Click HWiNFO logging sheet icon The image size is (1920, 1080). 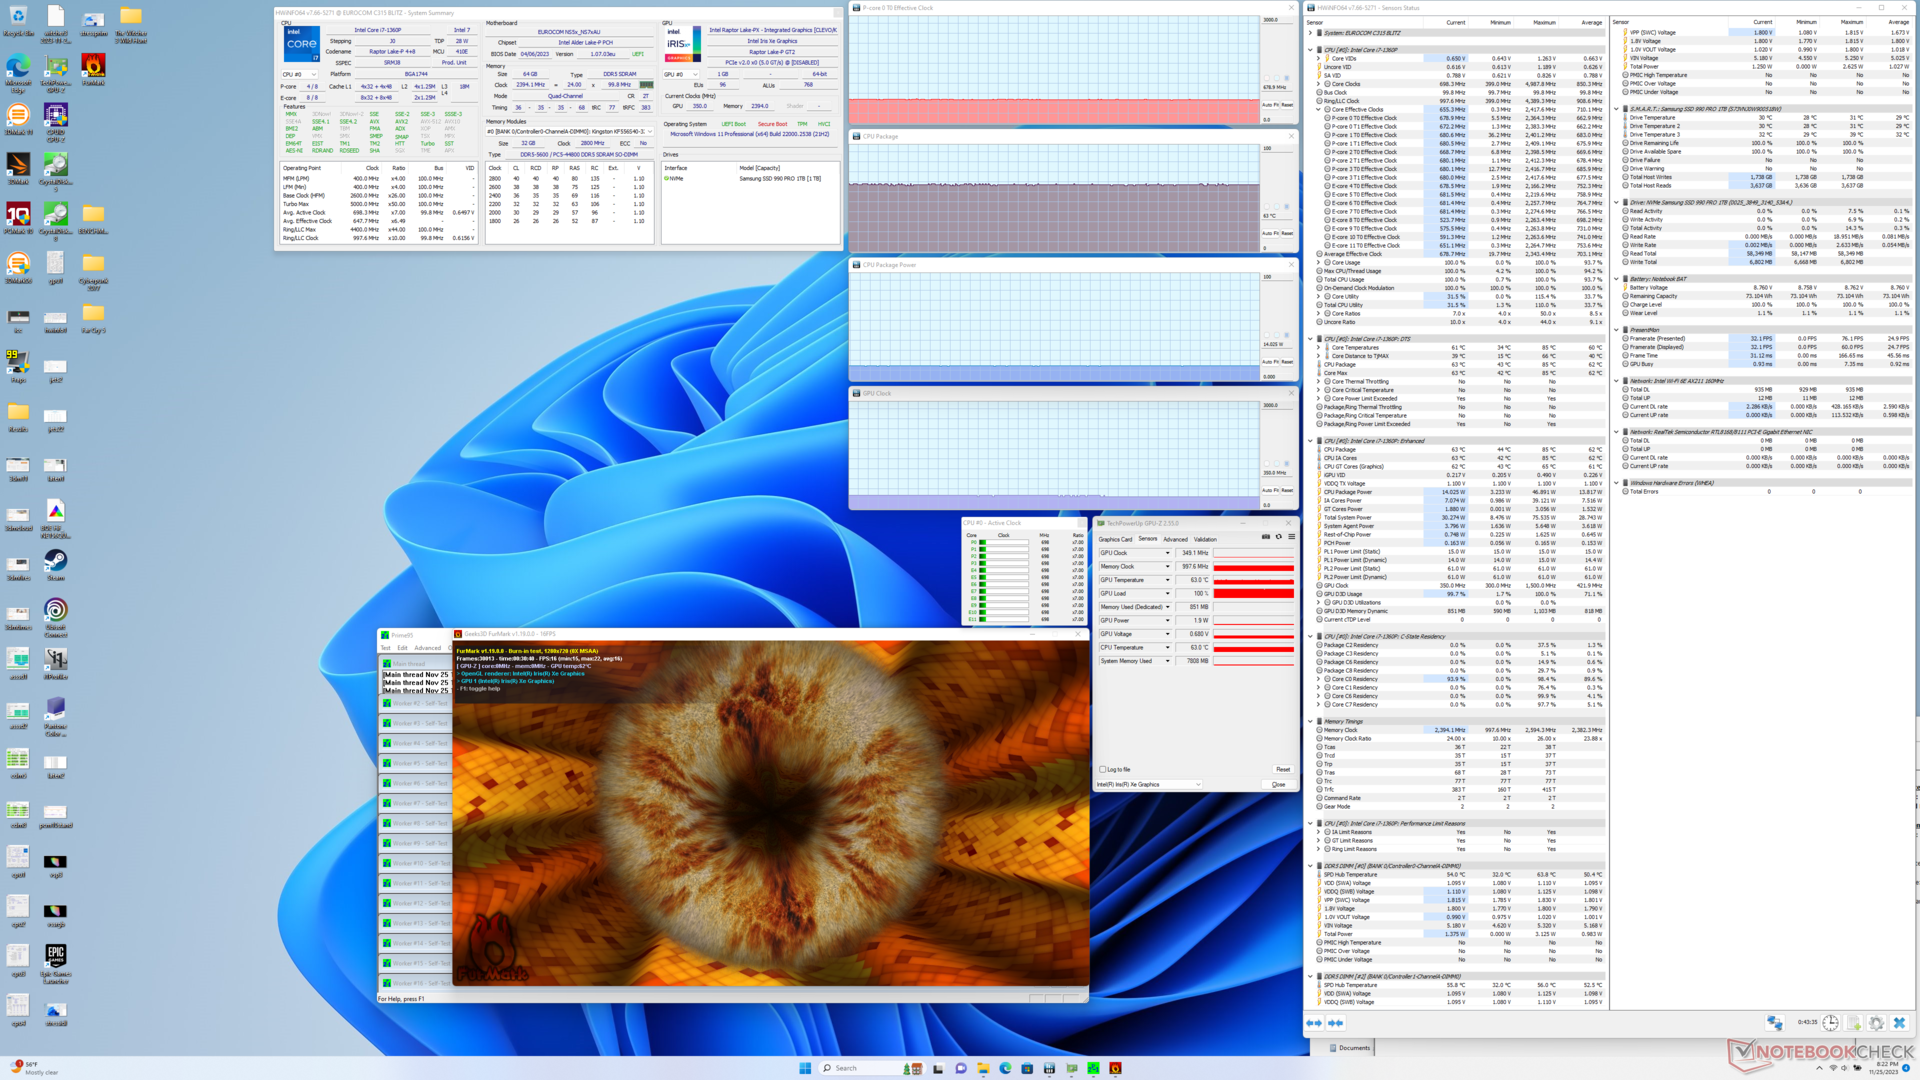pos(1853,1023)
